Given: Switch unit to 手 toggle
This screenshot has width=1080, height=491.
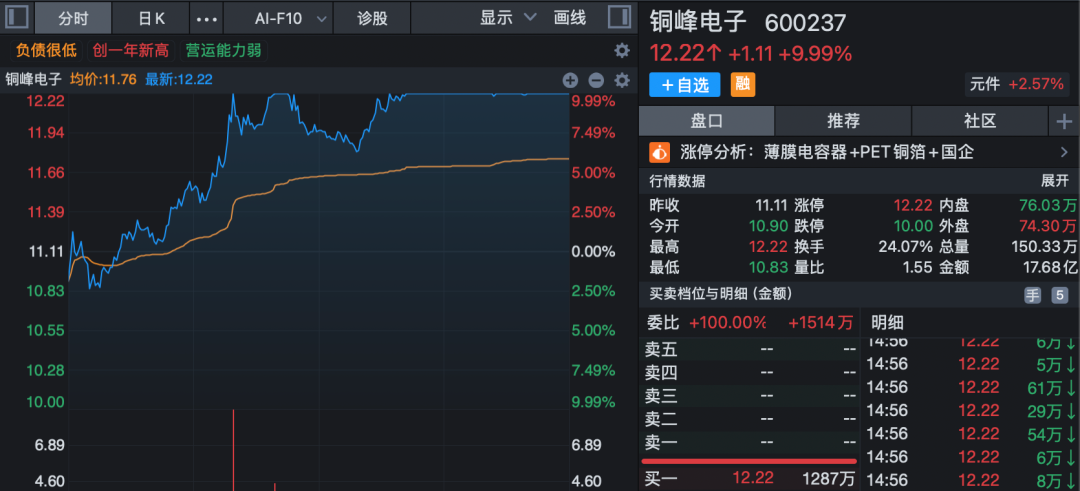Looking at the screenshot, I should coord(1032,295).
